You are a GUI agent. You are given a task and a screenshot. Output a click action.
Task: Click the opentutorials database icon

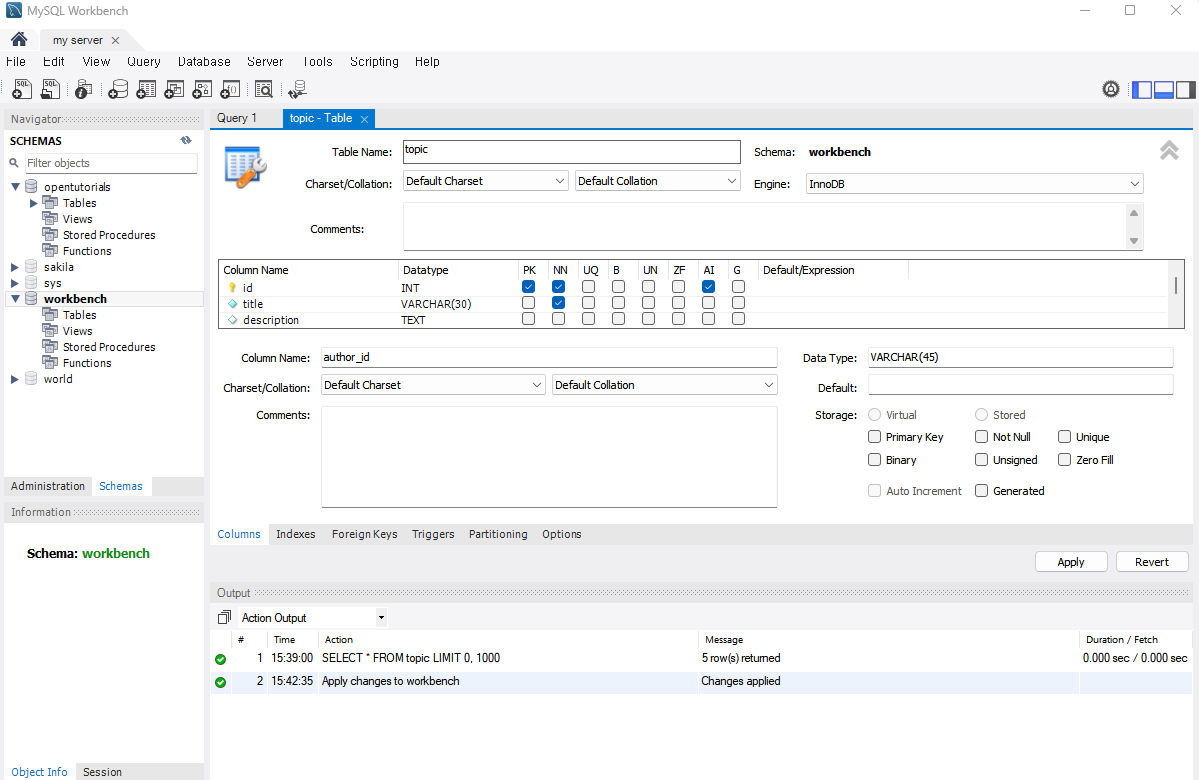coord(31,186)
